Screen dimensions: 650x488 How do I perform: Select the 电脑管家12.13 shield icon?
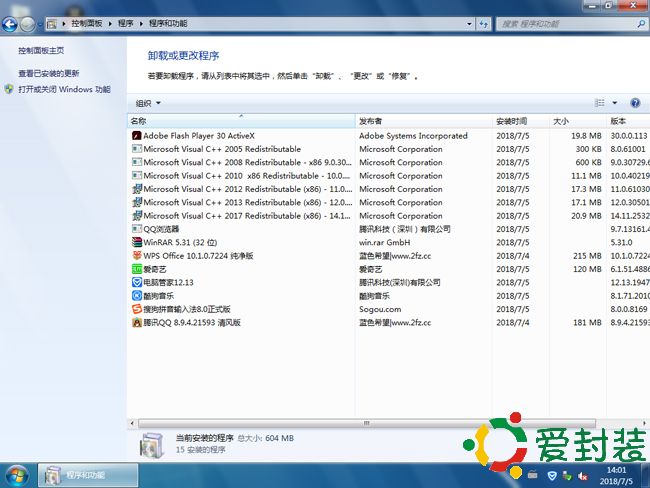coord(136,282)
